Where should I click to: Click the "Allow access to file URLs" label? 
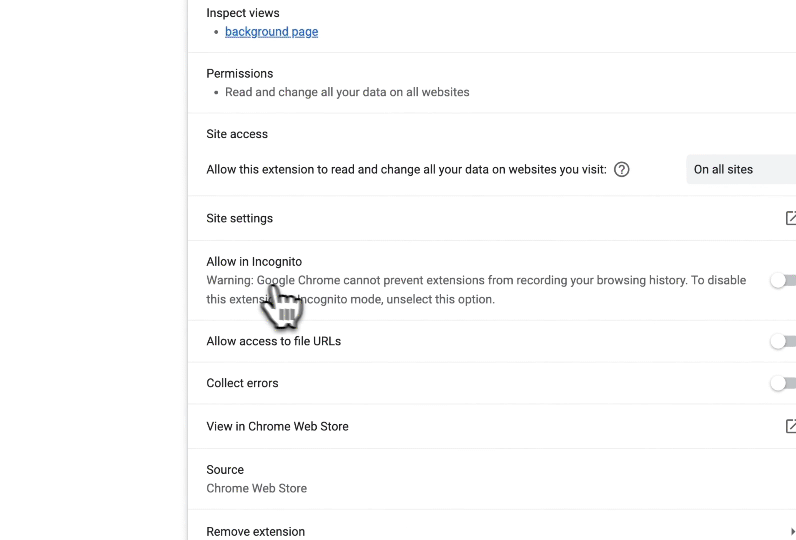(273, 342)
